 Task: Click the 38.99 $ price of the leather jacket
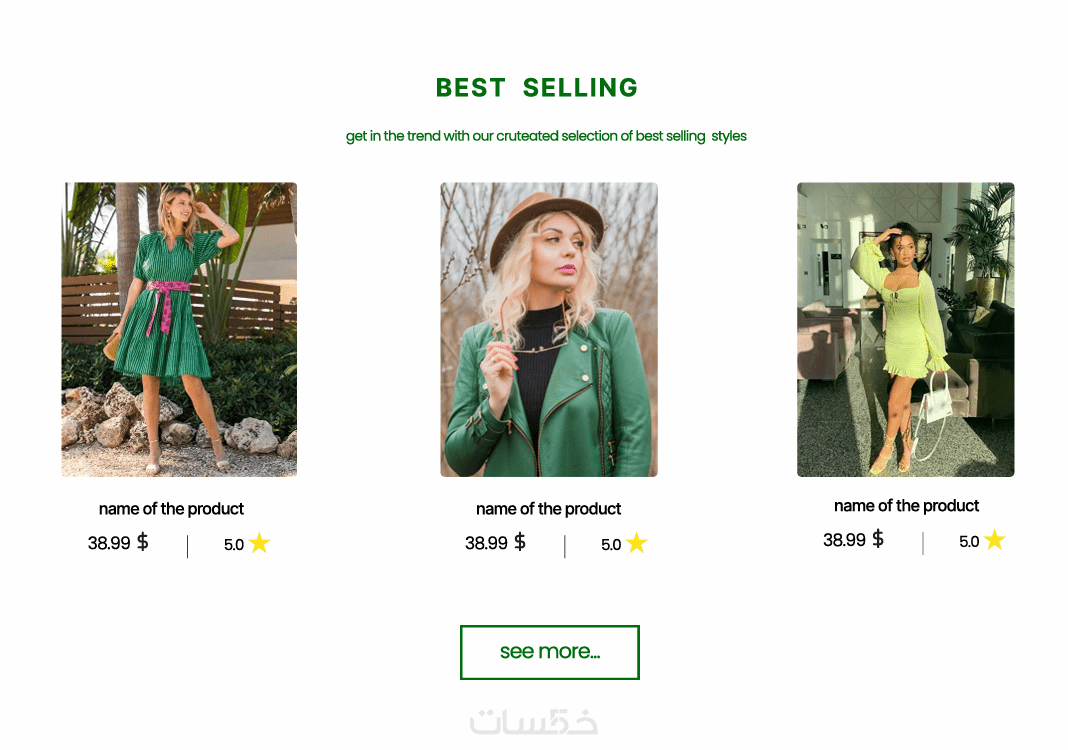tap(495, 543)
